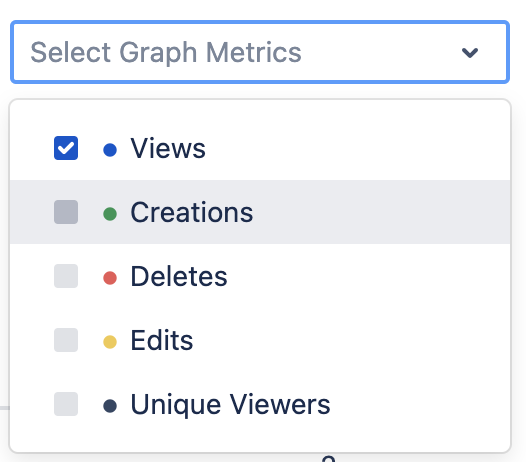526x462 pixels.
Task: Click the Select Graph Metrics placeholder text
Action: click(x=166, y=53)
